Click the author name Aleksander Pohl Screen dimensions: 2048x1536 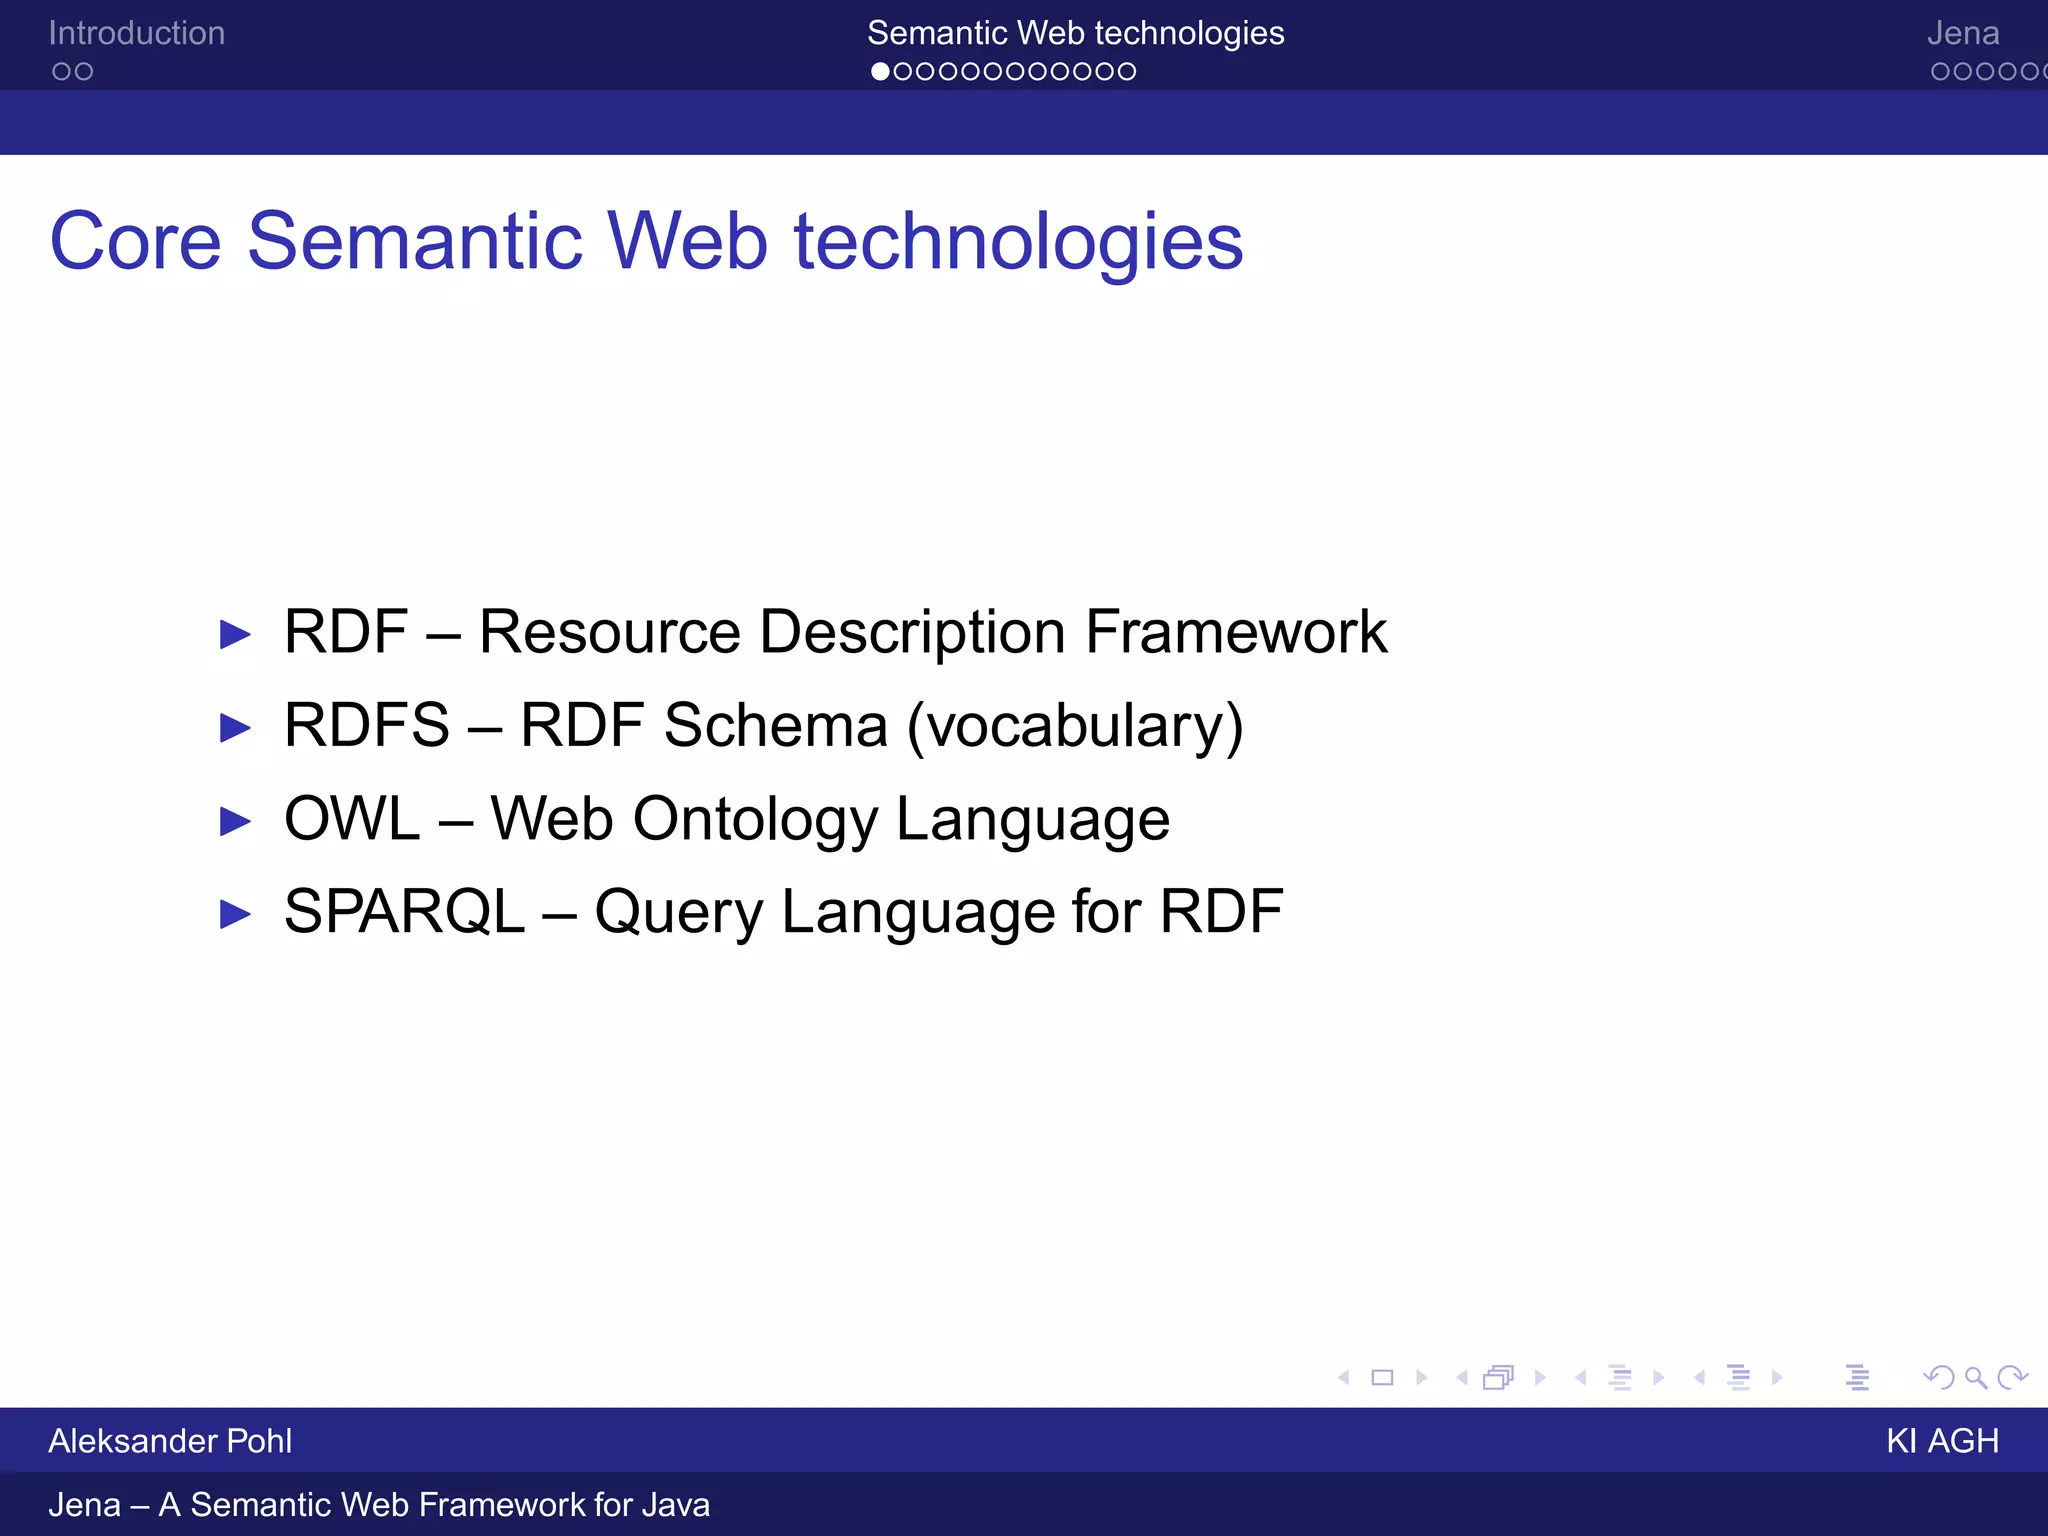(x=170, y=1441)
